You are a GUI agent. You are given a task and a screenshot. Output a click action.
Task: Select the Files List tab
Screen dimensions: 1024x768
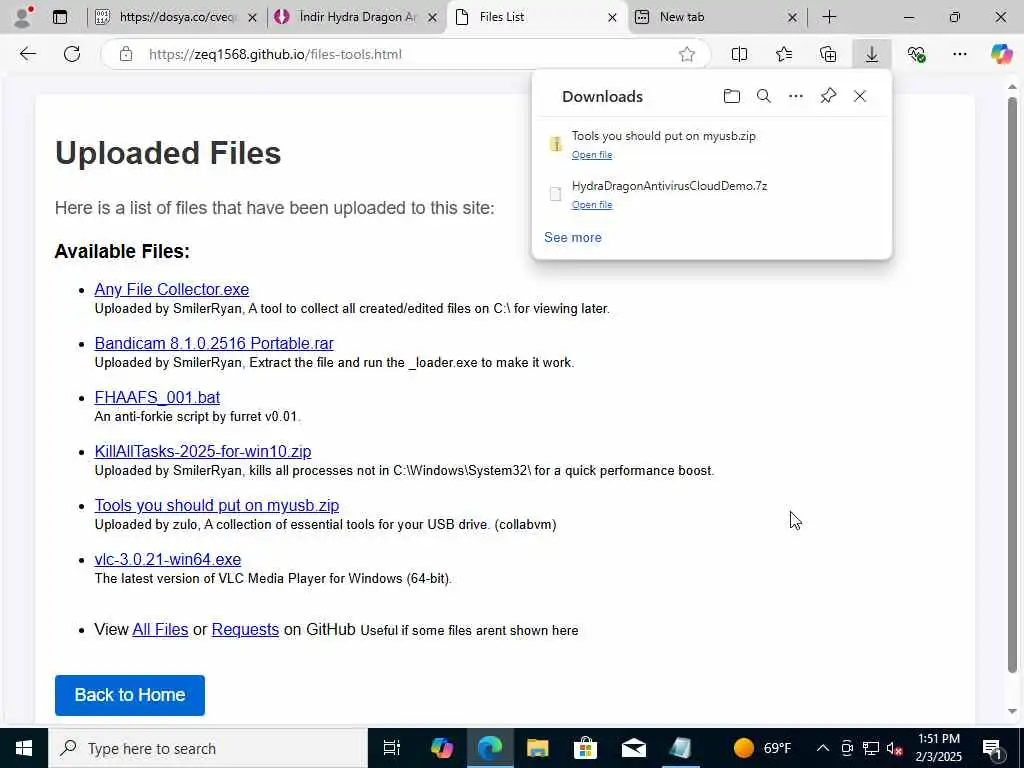[x=536, y=17]
